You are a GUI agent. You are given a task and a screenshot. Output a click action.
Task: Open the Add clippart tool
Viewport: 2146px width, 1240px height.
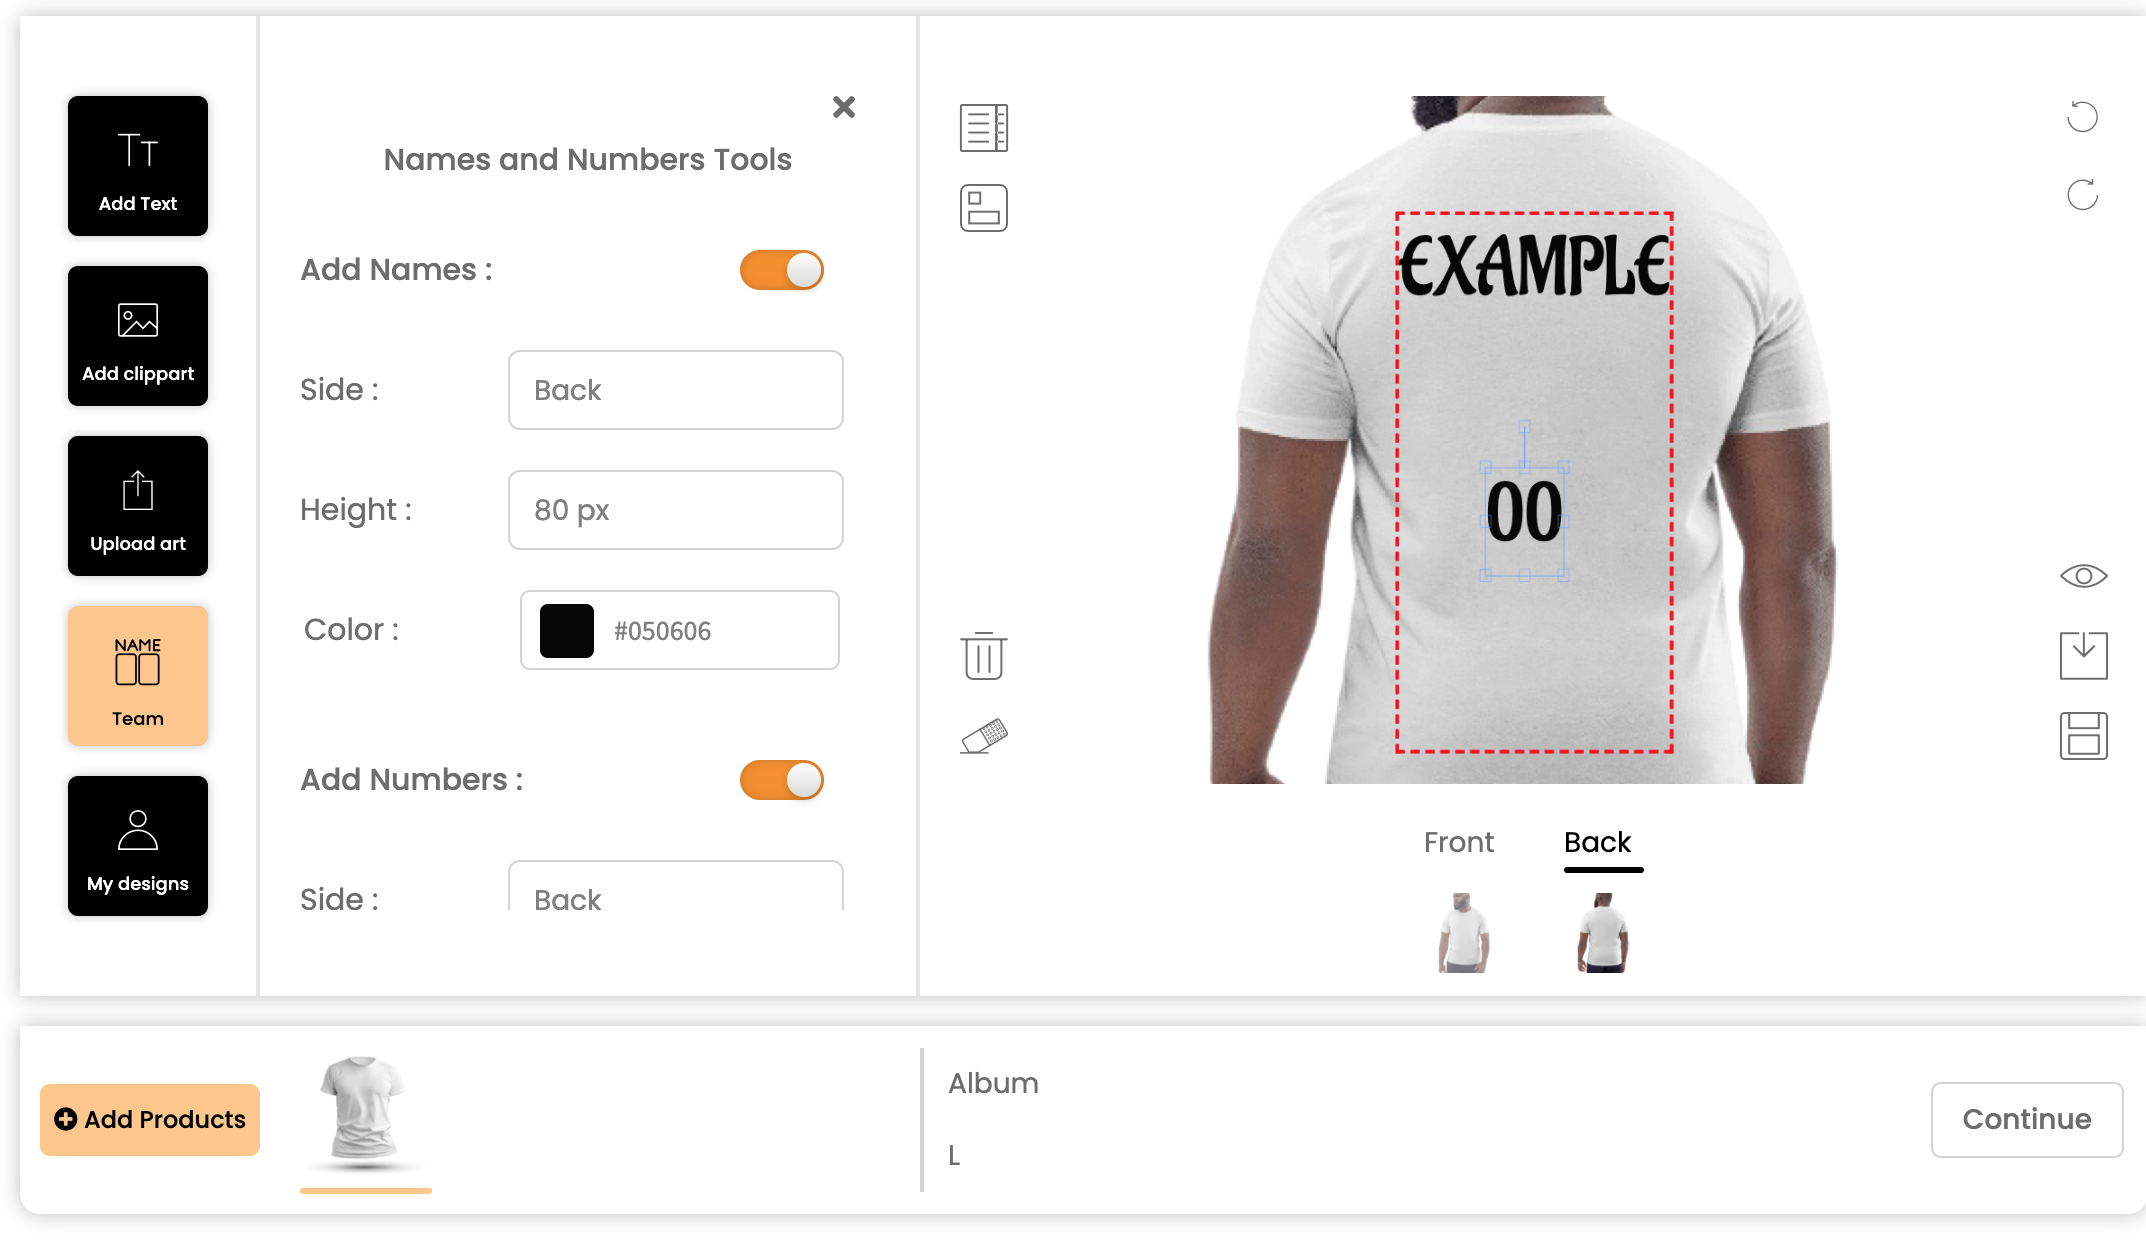pos(138,336)
